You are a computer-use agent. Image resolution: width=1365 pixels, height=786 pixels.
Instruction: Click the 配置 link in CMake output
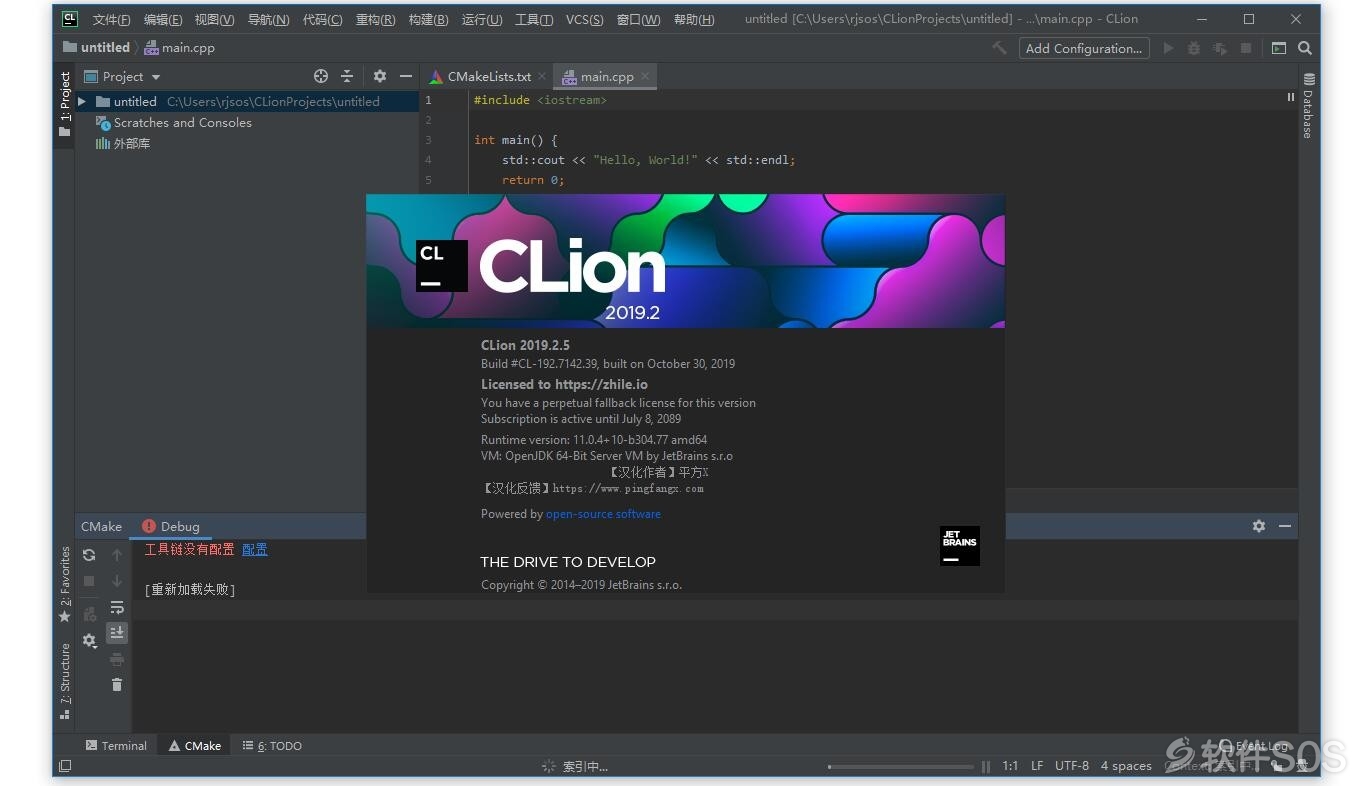tap(255, 549)
